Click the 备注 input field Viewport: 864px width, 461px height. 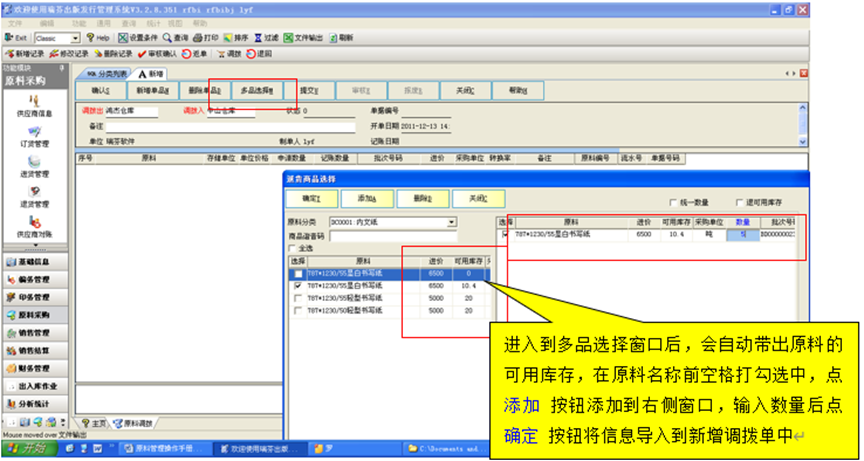(x=231, y=127)
